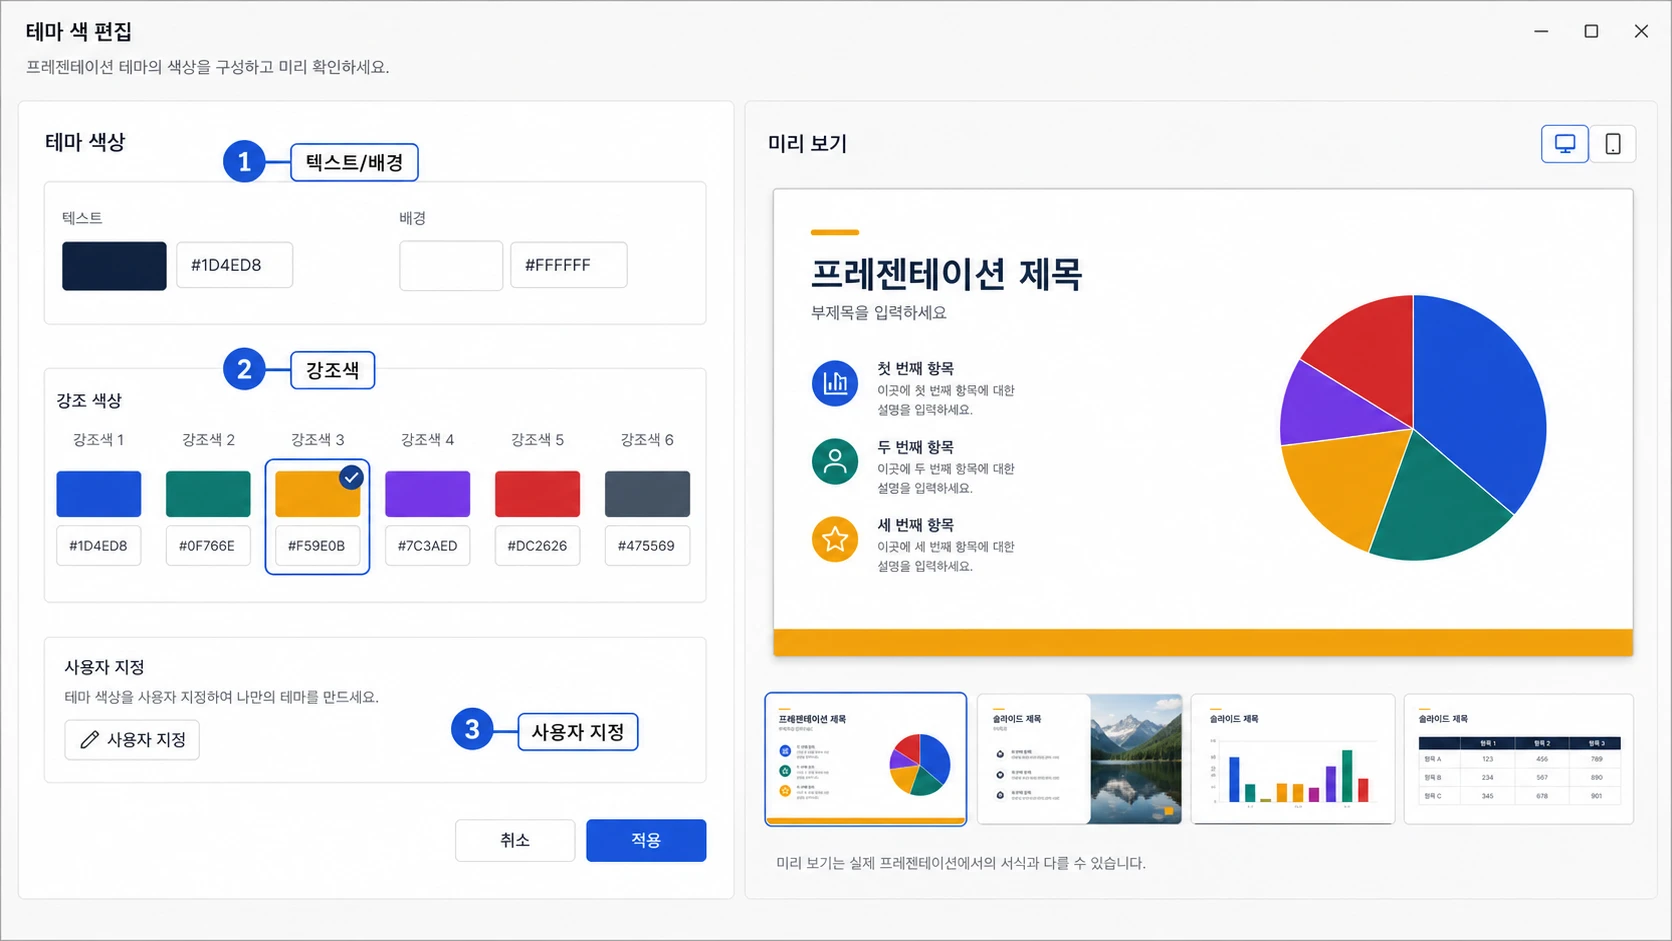The height and width of the screenshot is (941, 1672).
Task: Edit the 텍스트 hex field #1D4ED8
Action: coord(235,265)
